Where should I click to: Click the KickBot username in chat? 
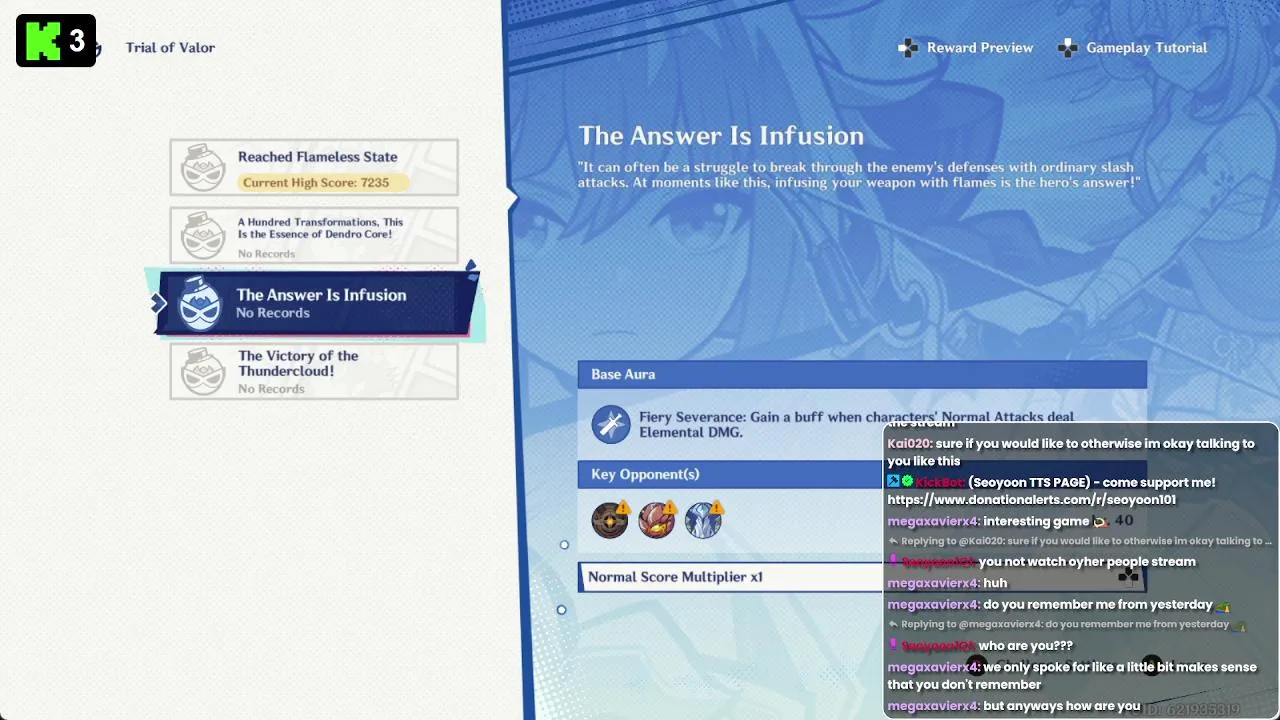tap(939, 482)
